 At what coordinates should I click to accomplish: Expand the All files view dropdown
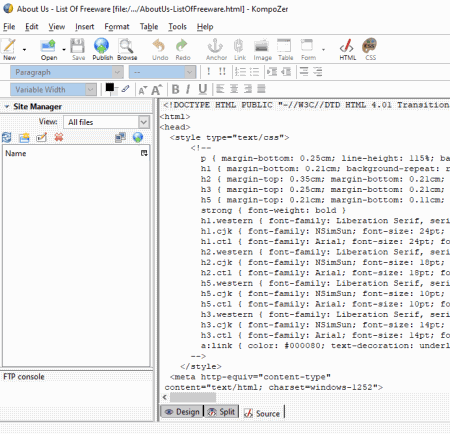pos(106,122)
